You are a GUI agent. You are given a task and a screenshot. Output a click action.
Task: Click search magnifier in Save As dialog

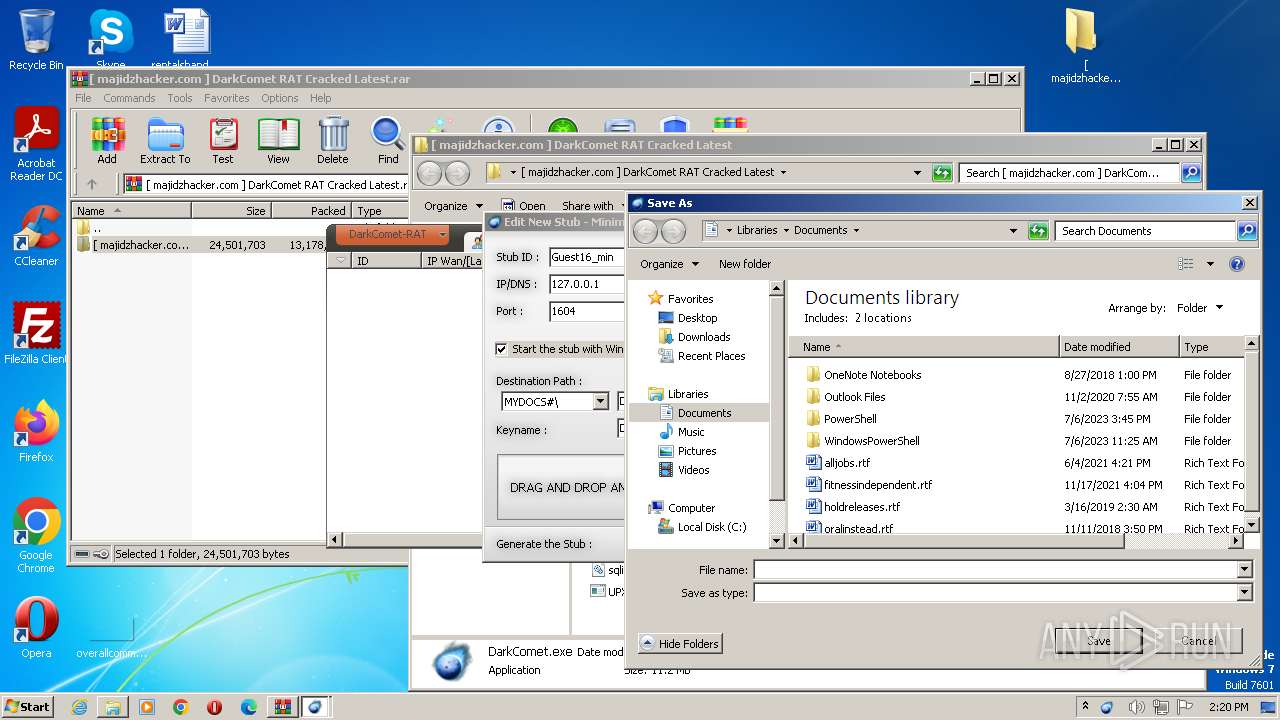pos(1246,231)
